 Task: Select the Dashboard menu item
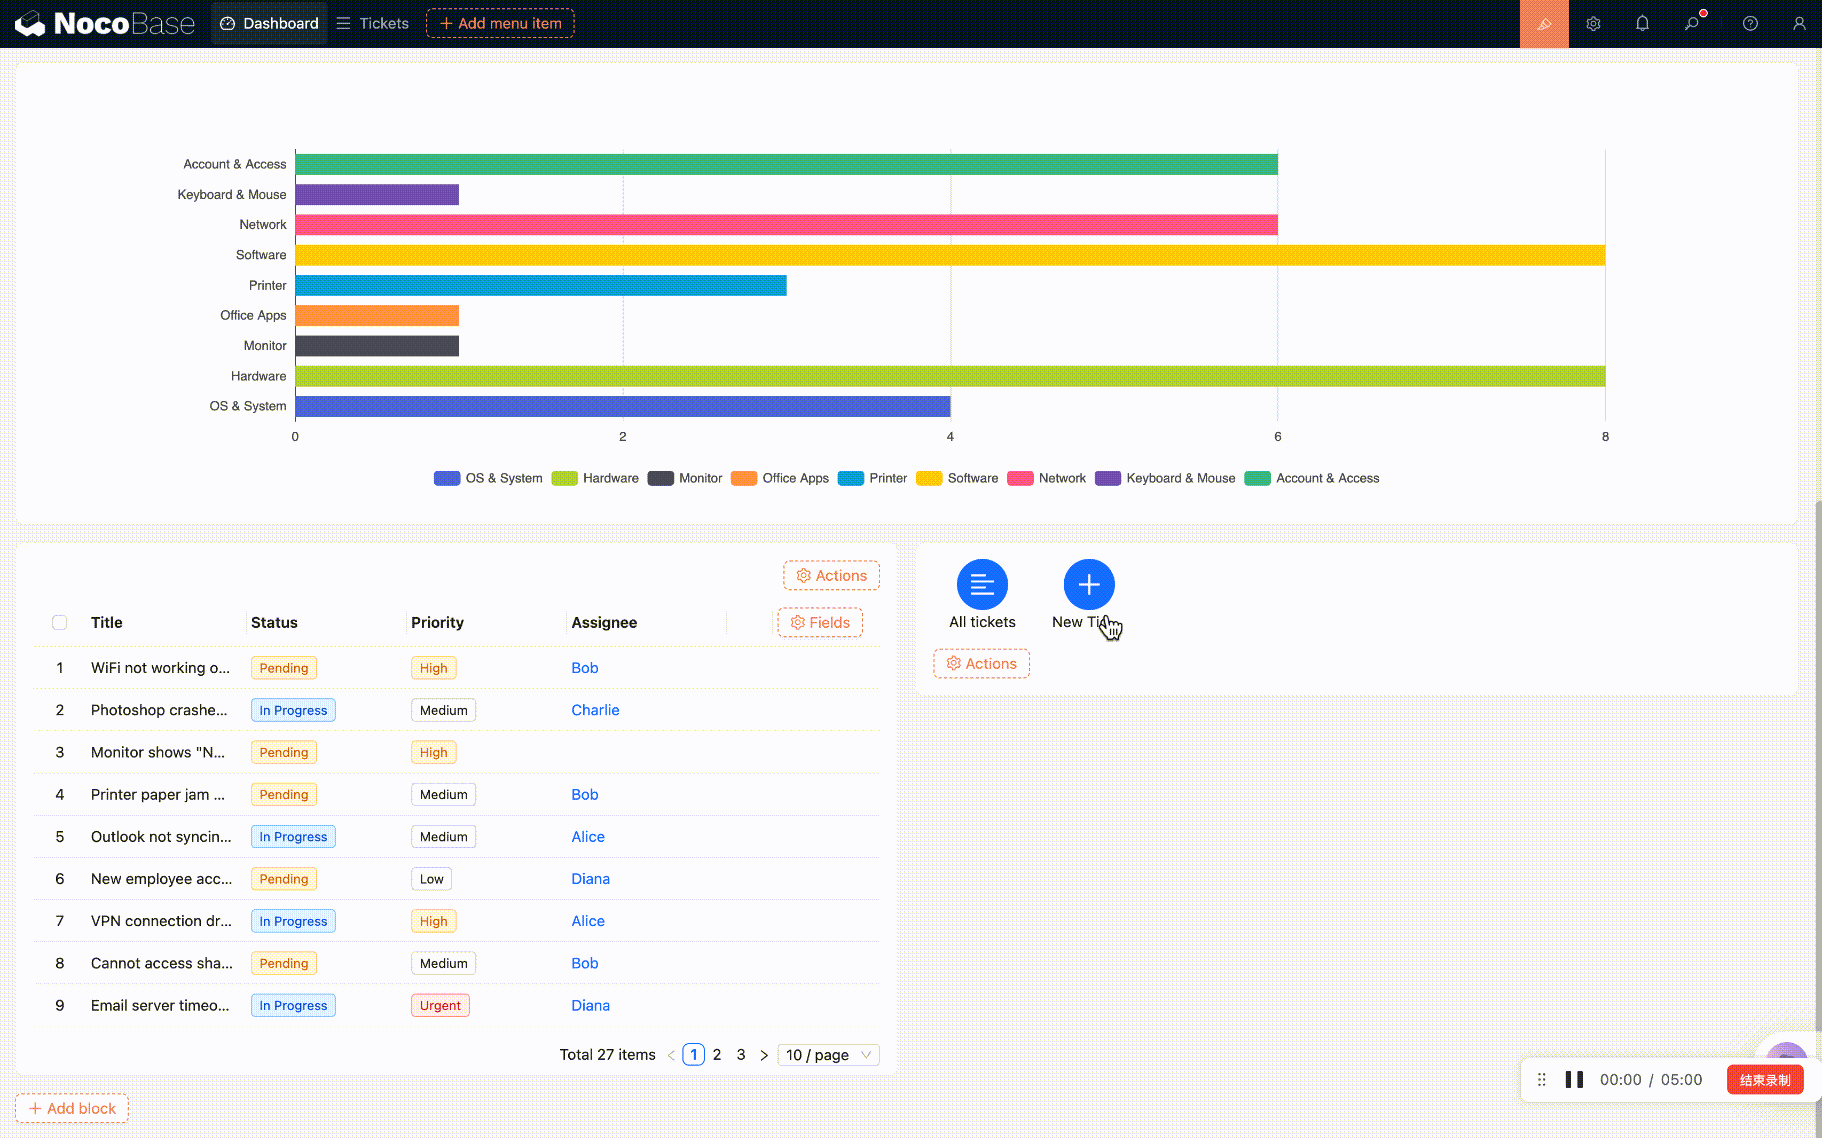[x=268, y=23]
